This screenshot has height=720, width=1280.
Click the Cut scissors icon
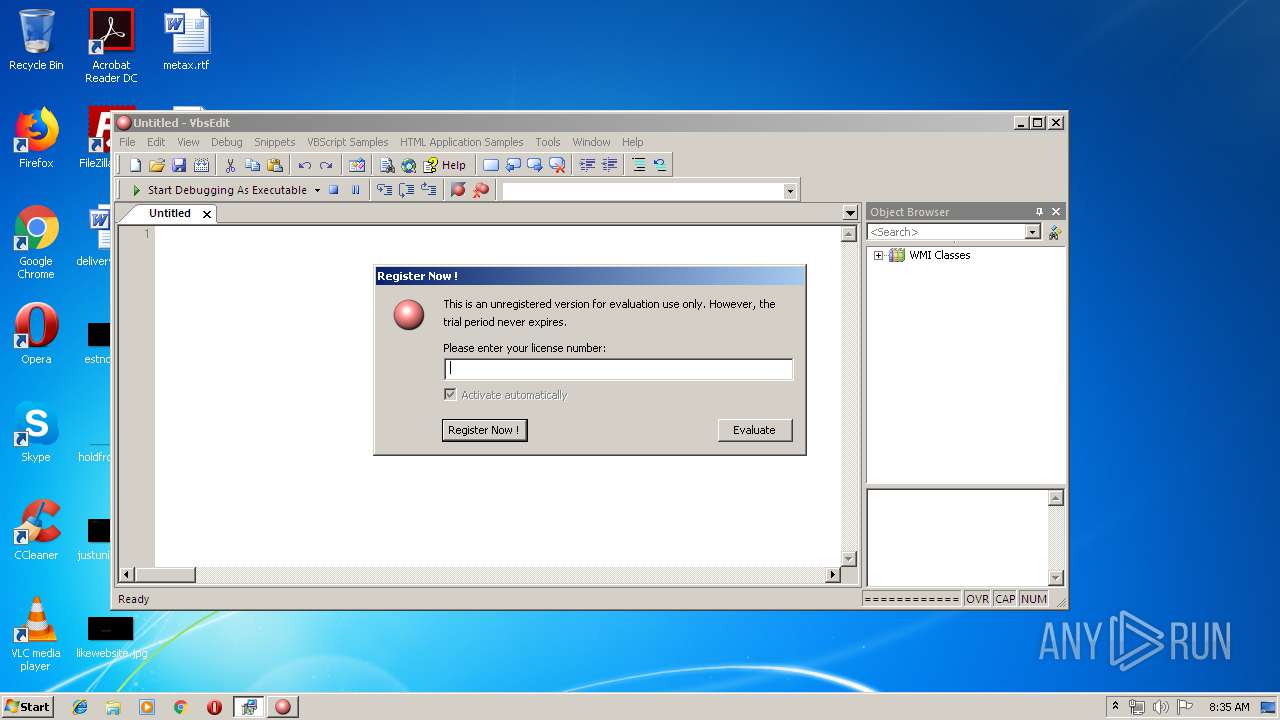pyautogui.click(x=230, y=165)
